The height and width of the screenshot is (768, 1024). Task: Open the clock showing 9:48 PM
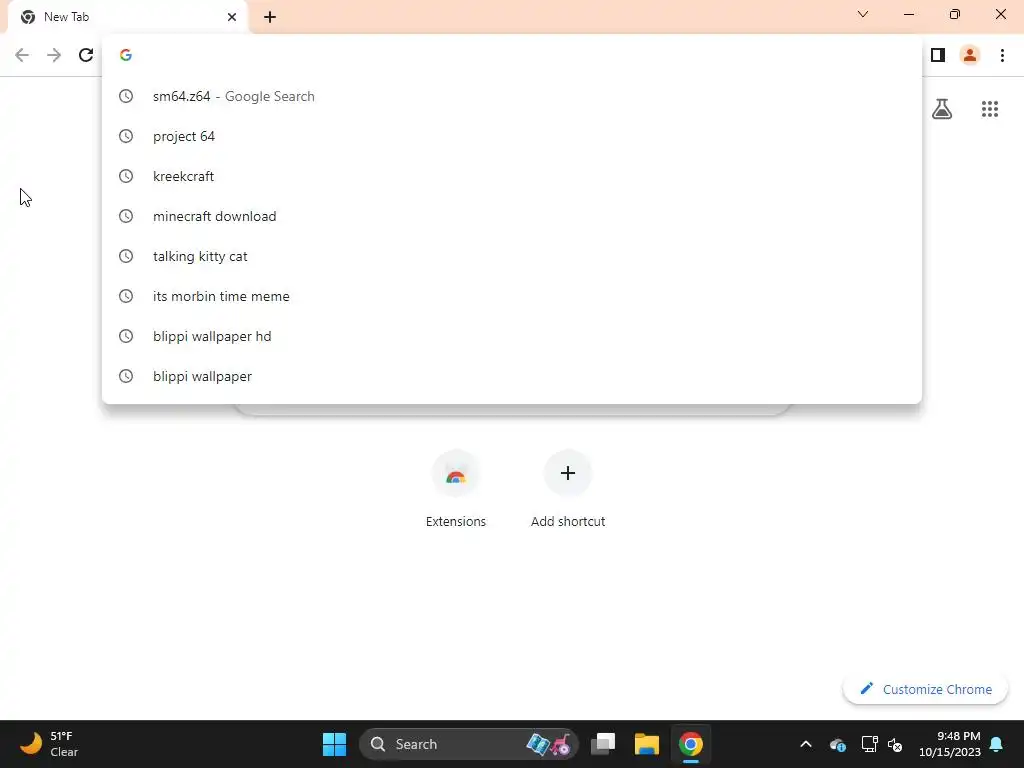tap(950, 744)
